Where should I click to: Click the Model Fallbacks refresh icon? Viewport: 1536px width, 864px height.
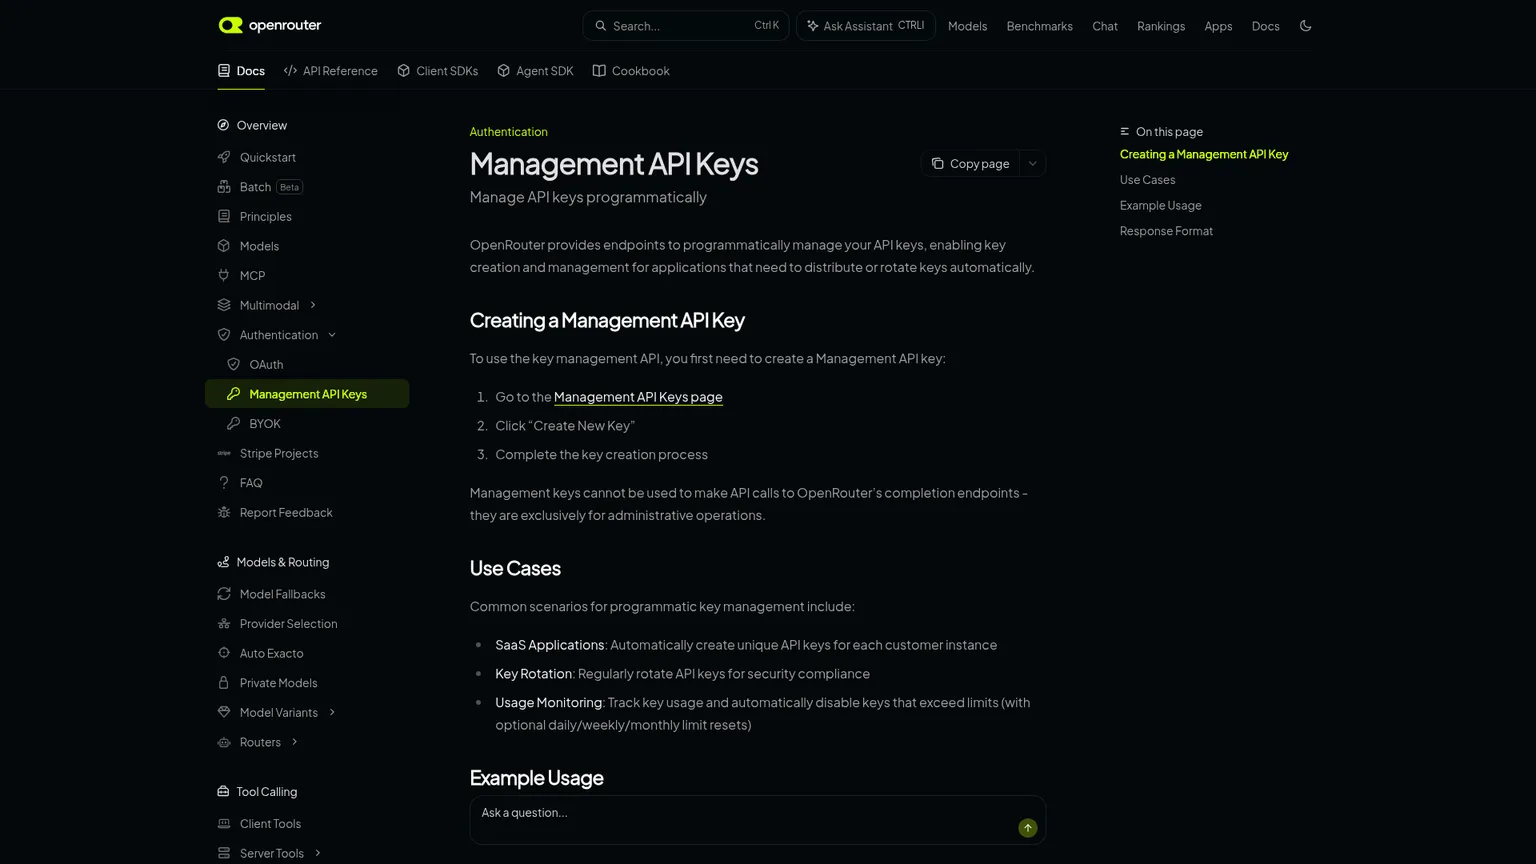click(x=224, y=594)
